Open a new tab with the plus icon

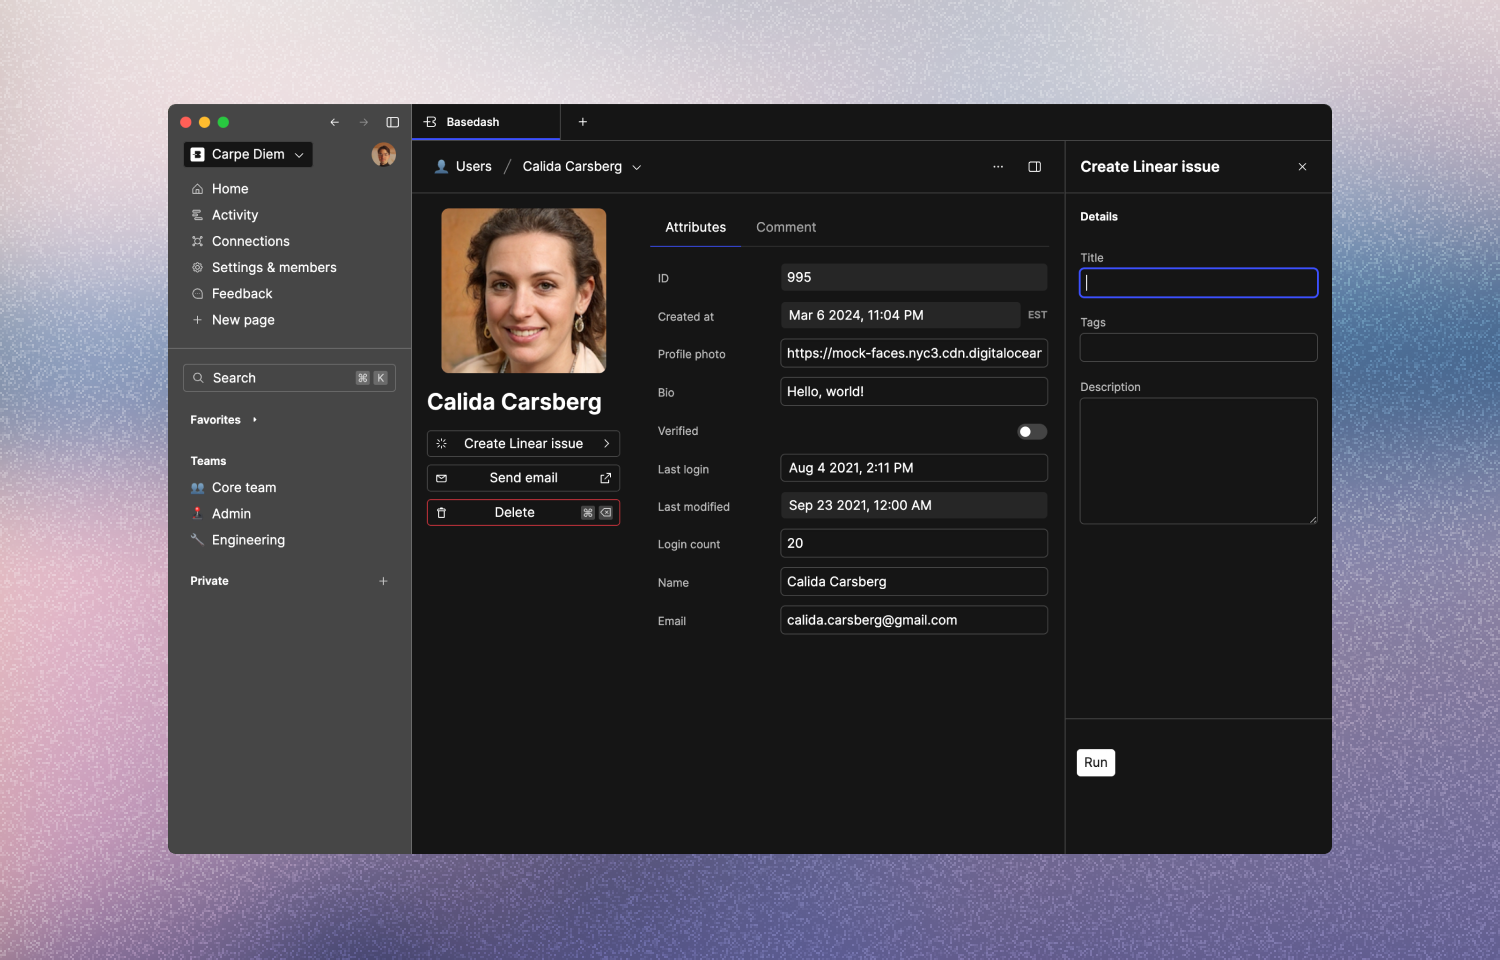tap(583, 122)
